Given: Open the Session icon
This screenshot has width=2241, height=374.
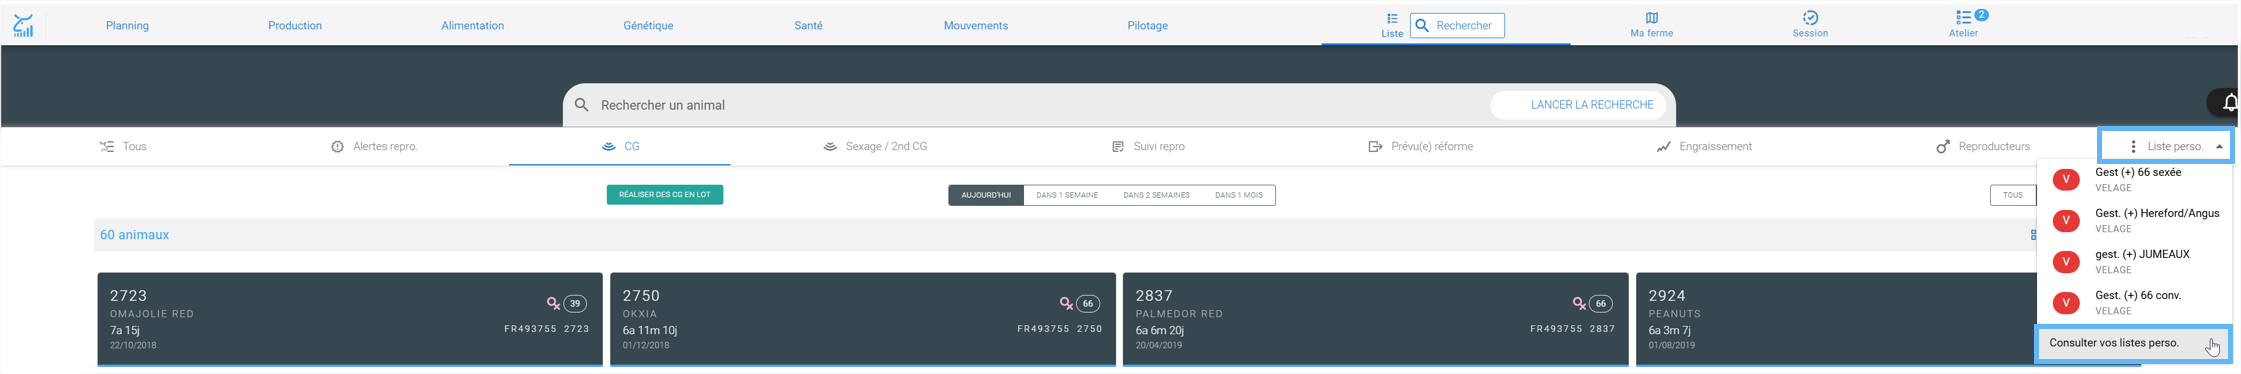Looking at the screenshot, I should 1810,18.
